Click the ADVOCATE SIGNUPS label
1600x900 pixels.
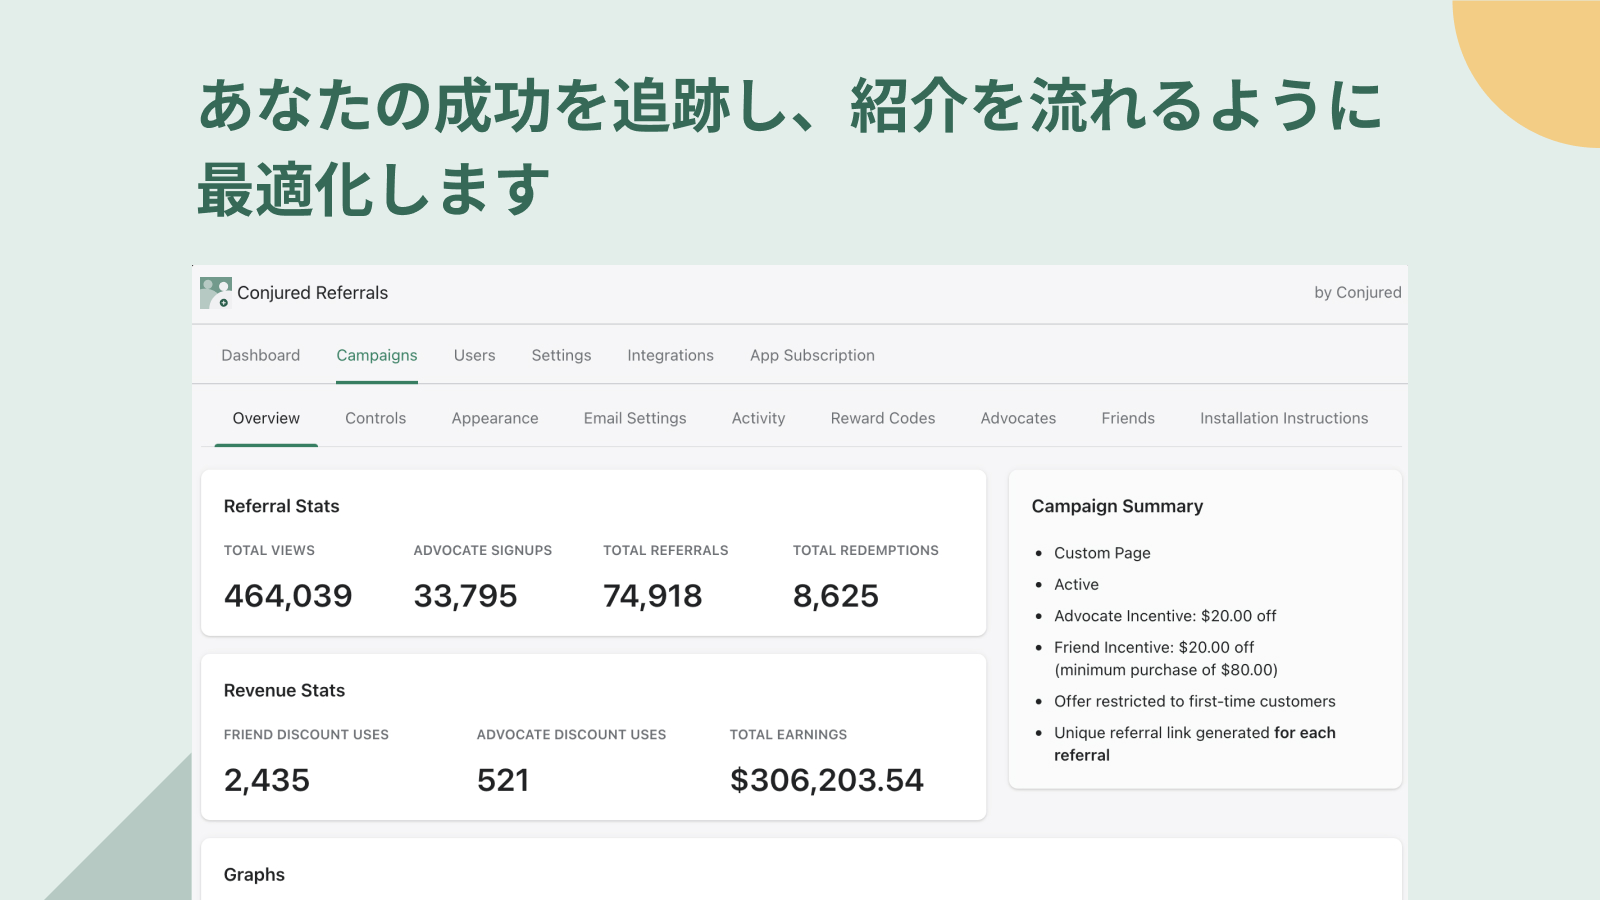point(483,550)
